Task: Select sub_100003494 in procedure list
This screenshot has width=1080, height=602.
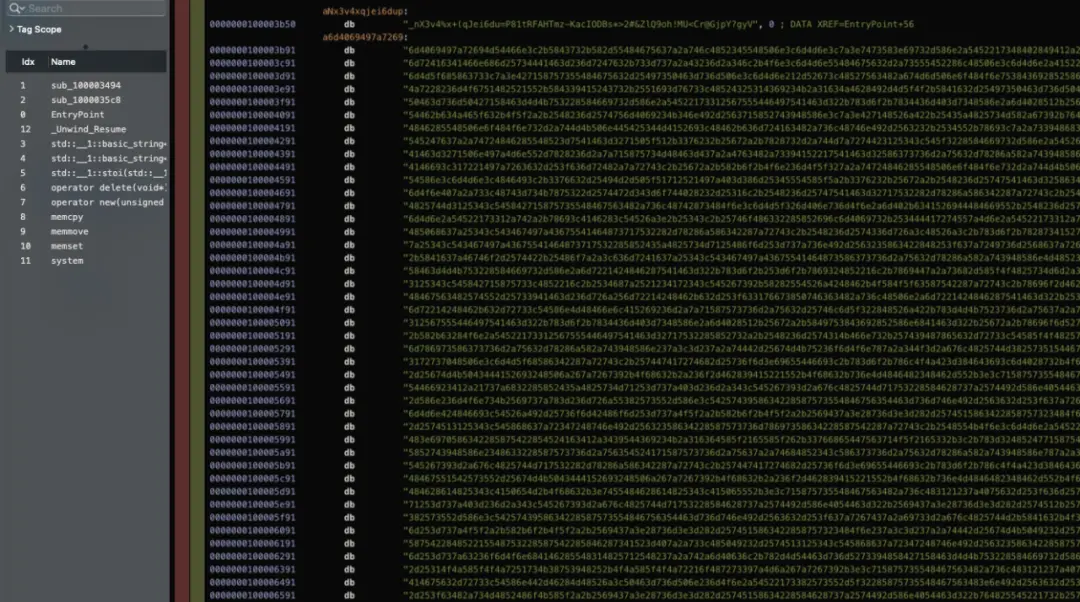Action: tap(86, 85)
